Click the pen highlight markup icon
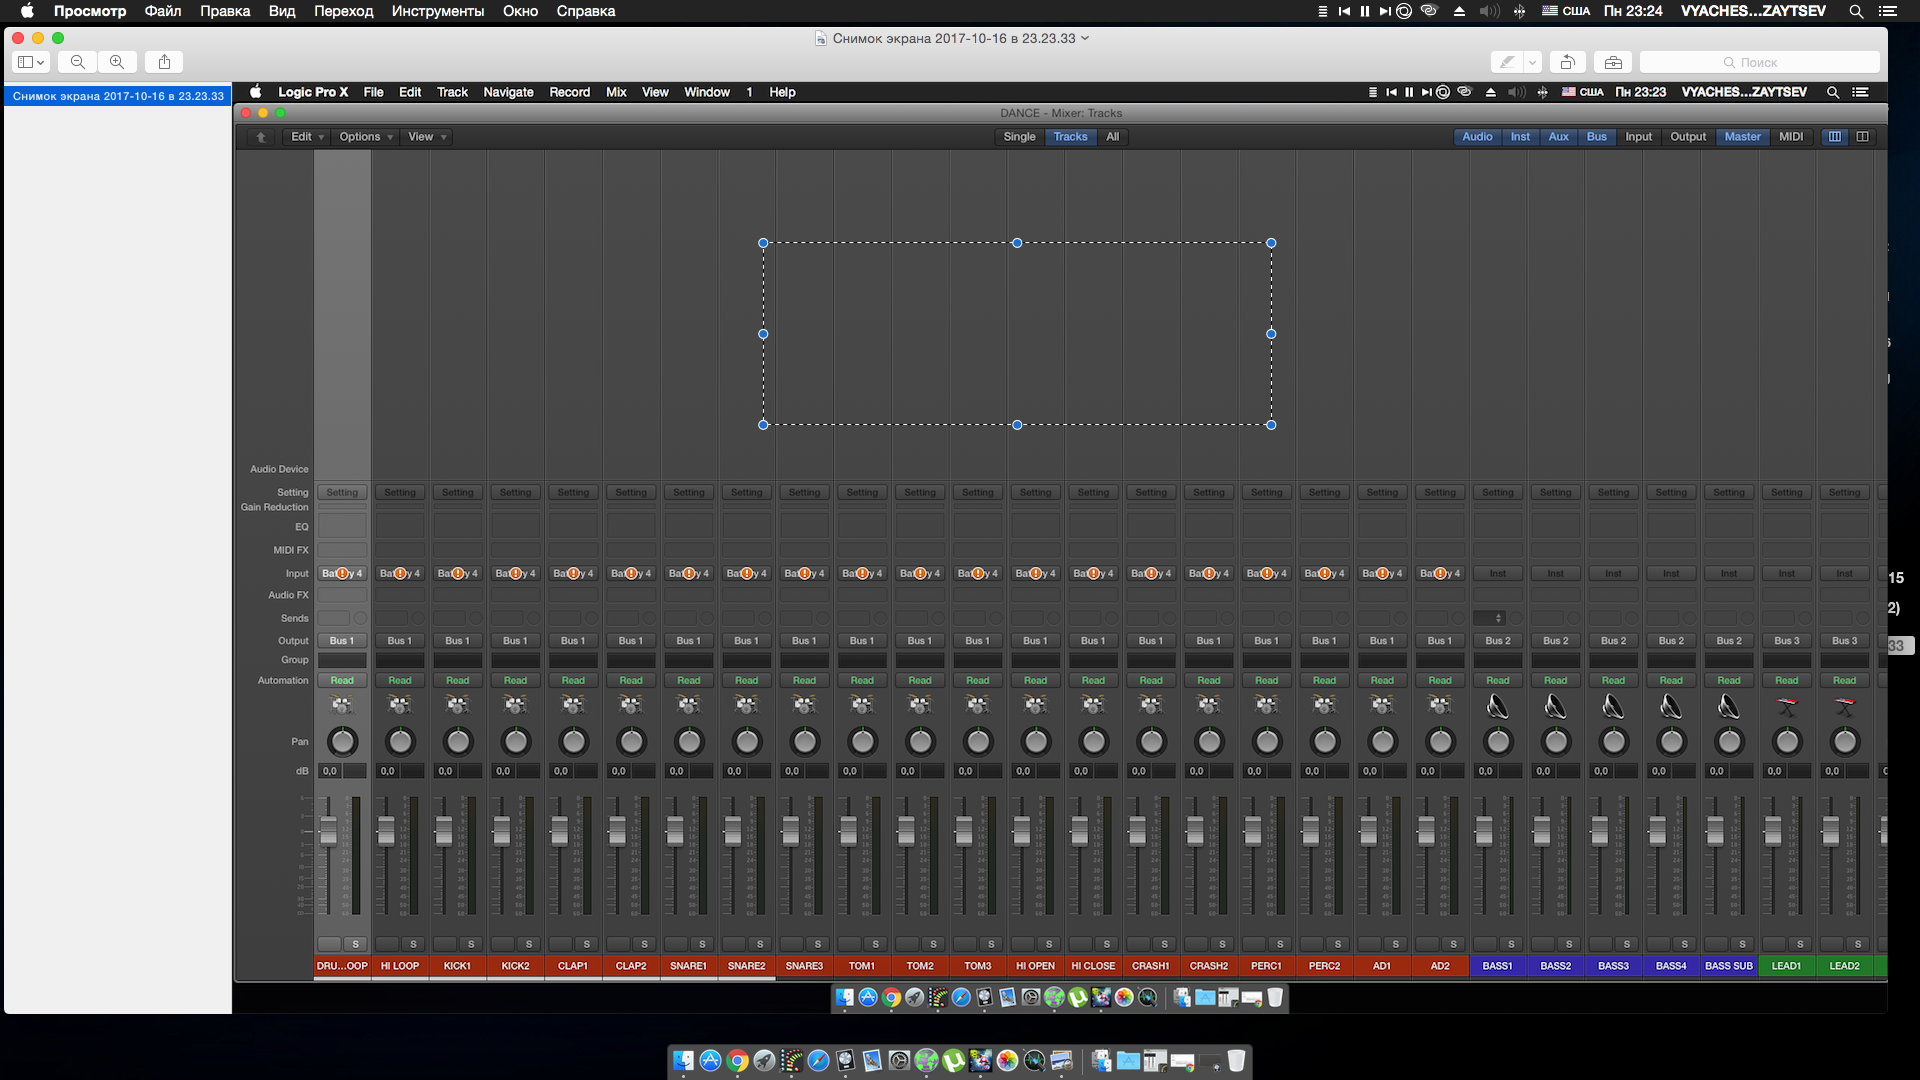Image resolution: width=1920 pixels, height=1080 pixels. [x=1506, y=62]
